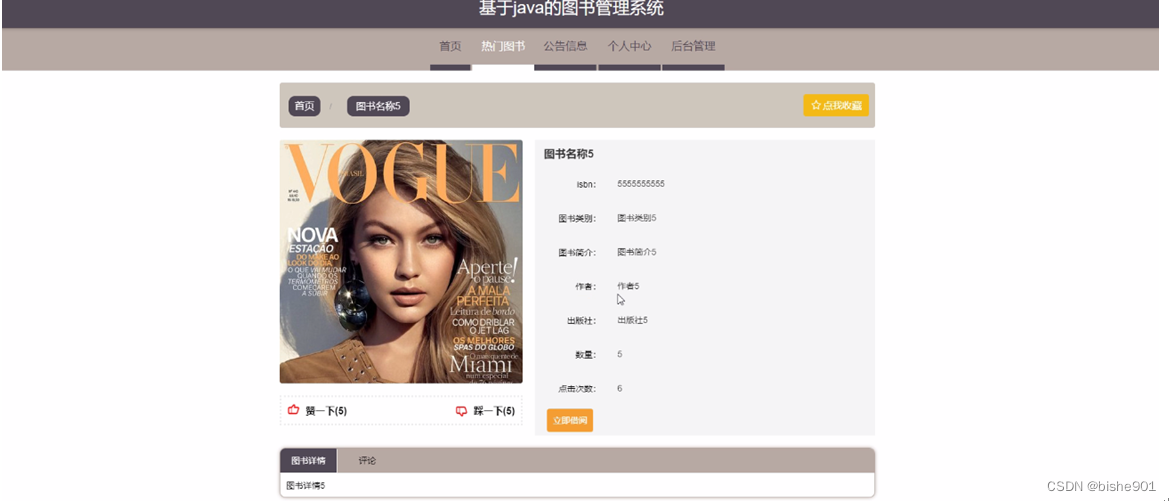
Task: Click the 出版社 label
Action: pos(581,321)
